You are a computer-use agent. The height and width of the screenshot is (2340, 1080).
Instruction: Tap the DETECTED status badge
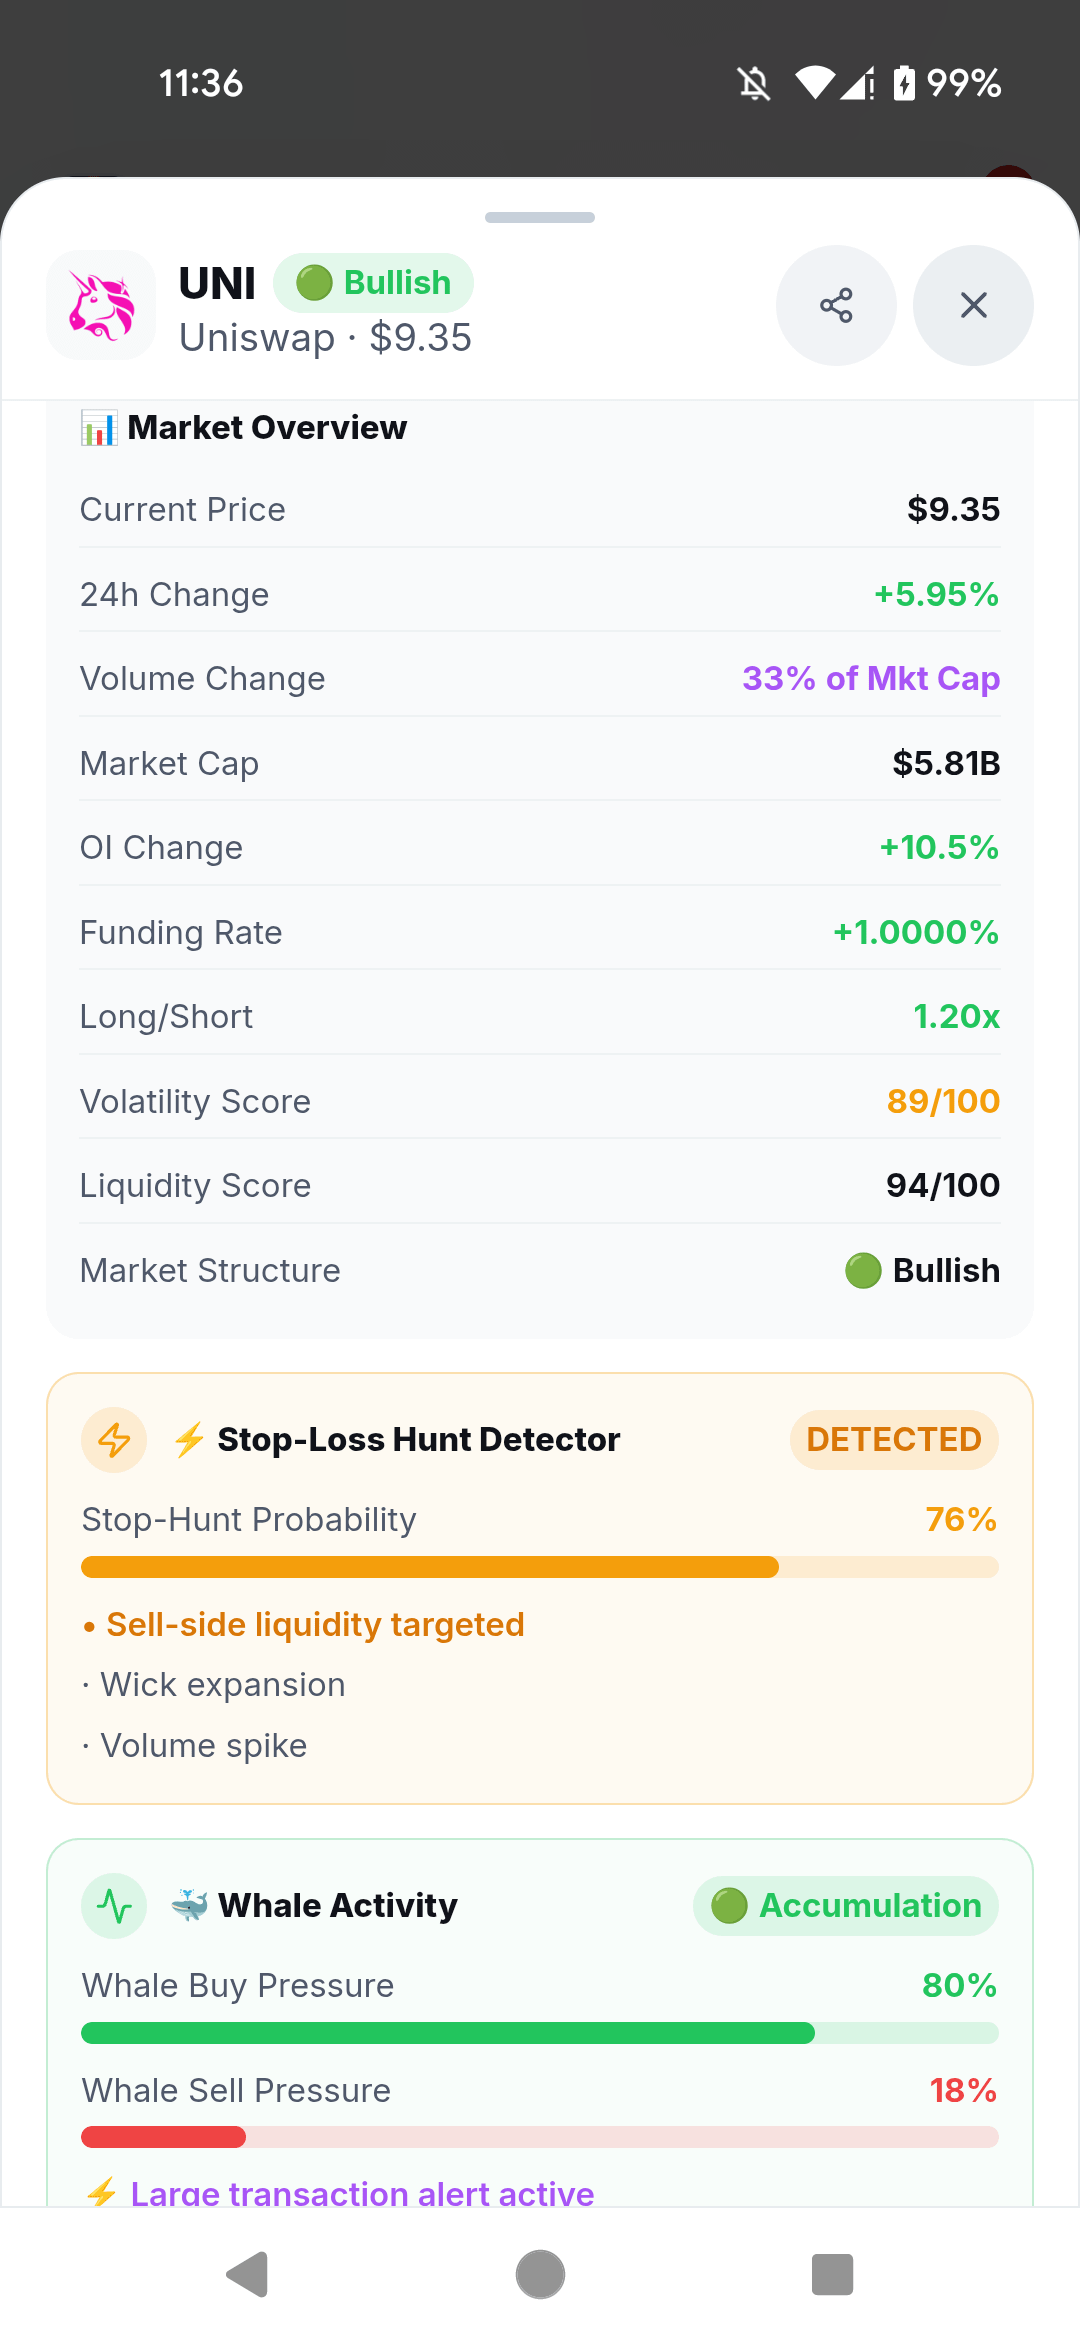(x=894, y=1440)
